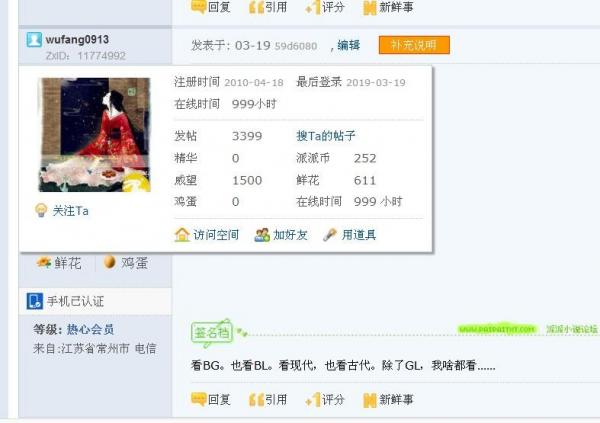The width and height of the screenshot is (600, 423).
Task: Click the 手机已认证 phone verification icon
Action: (34, 301)
